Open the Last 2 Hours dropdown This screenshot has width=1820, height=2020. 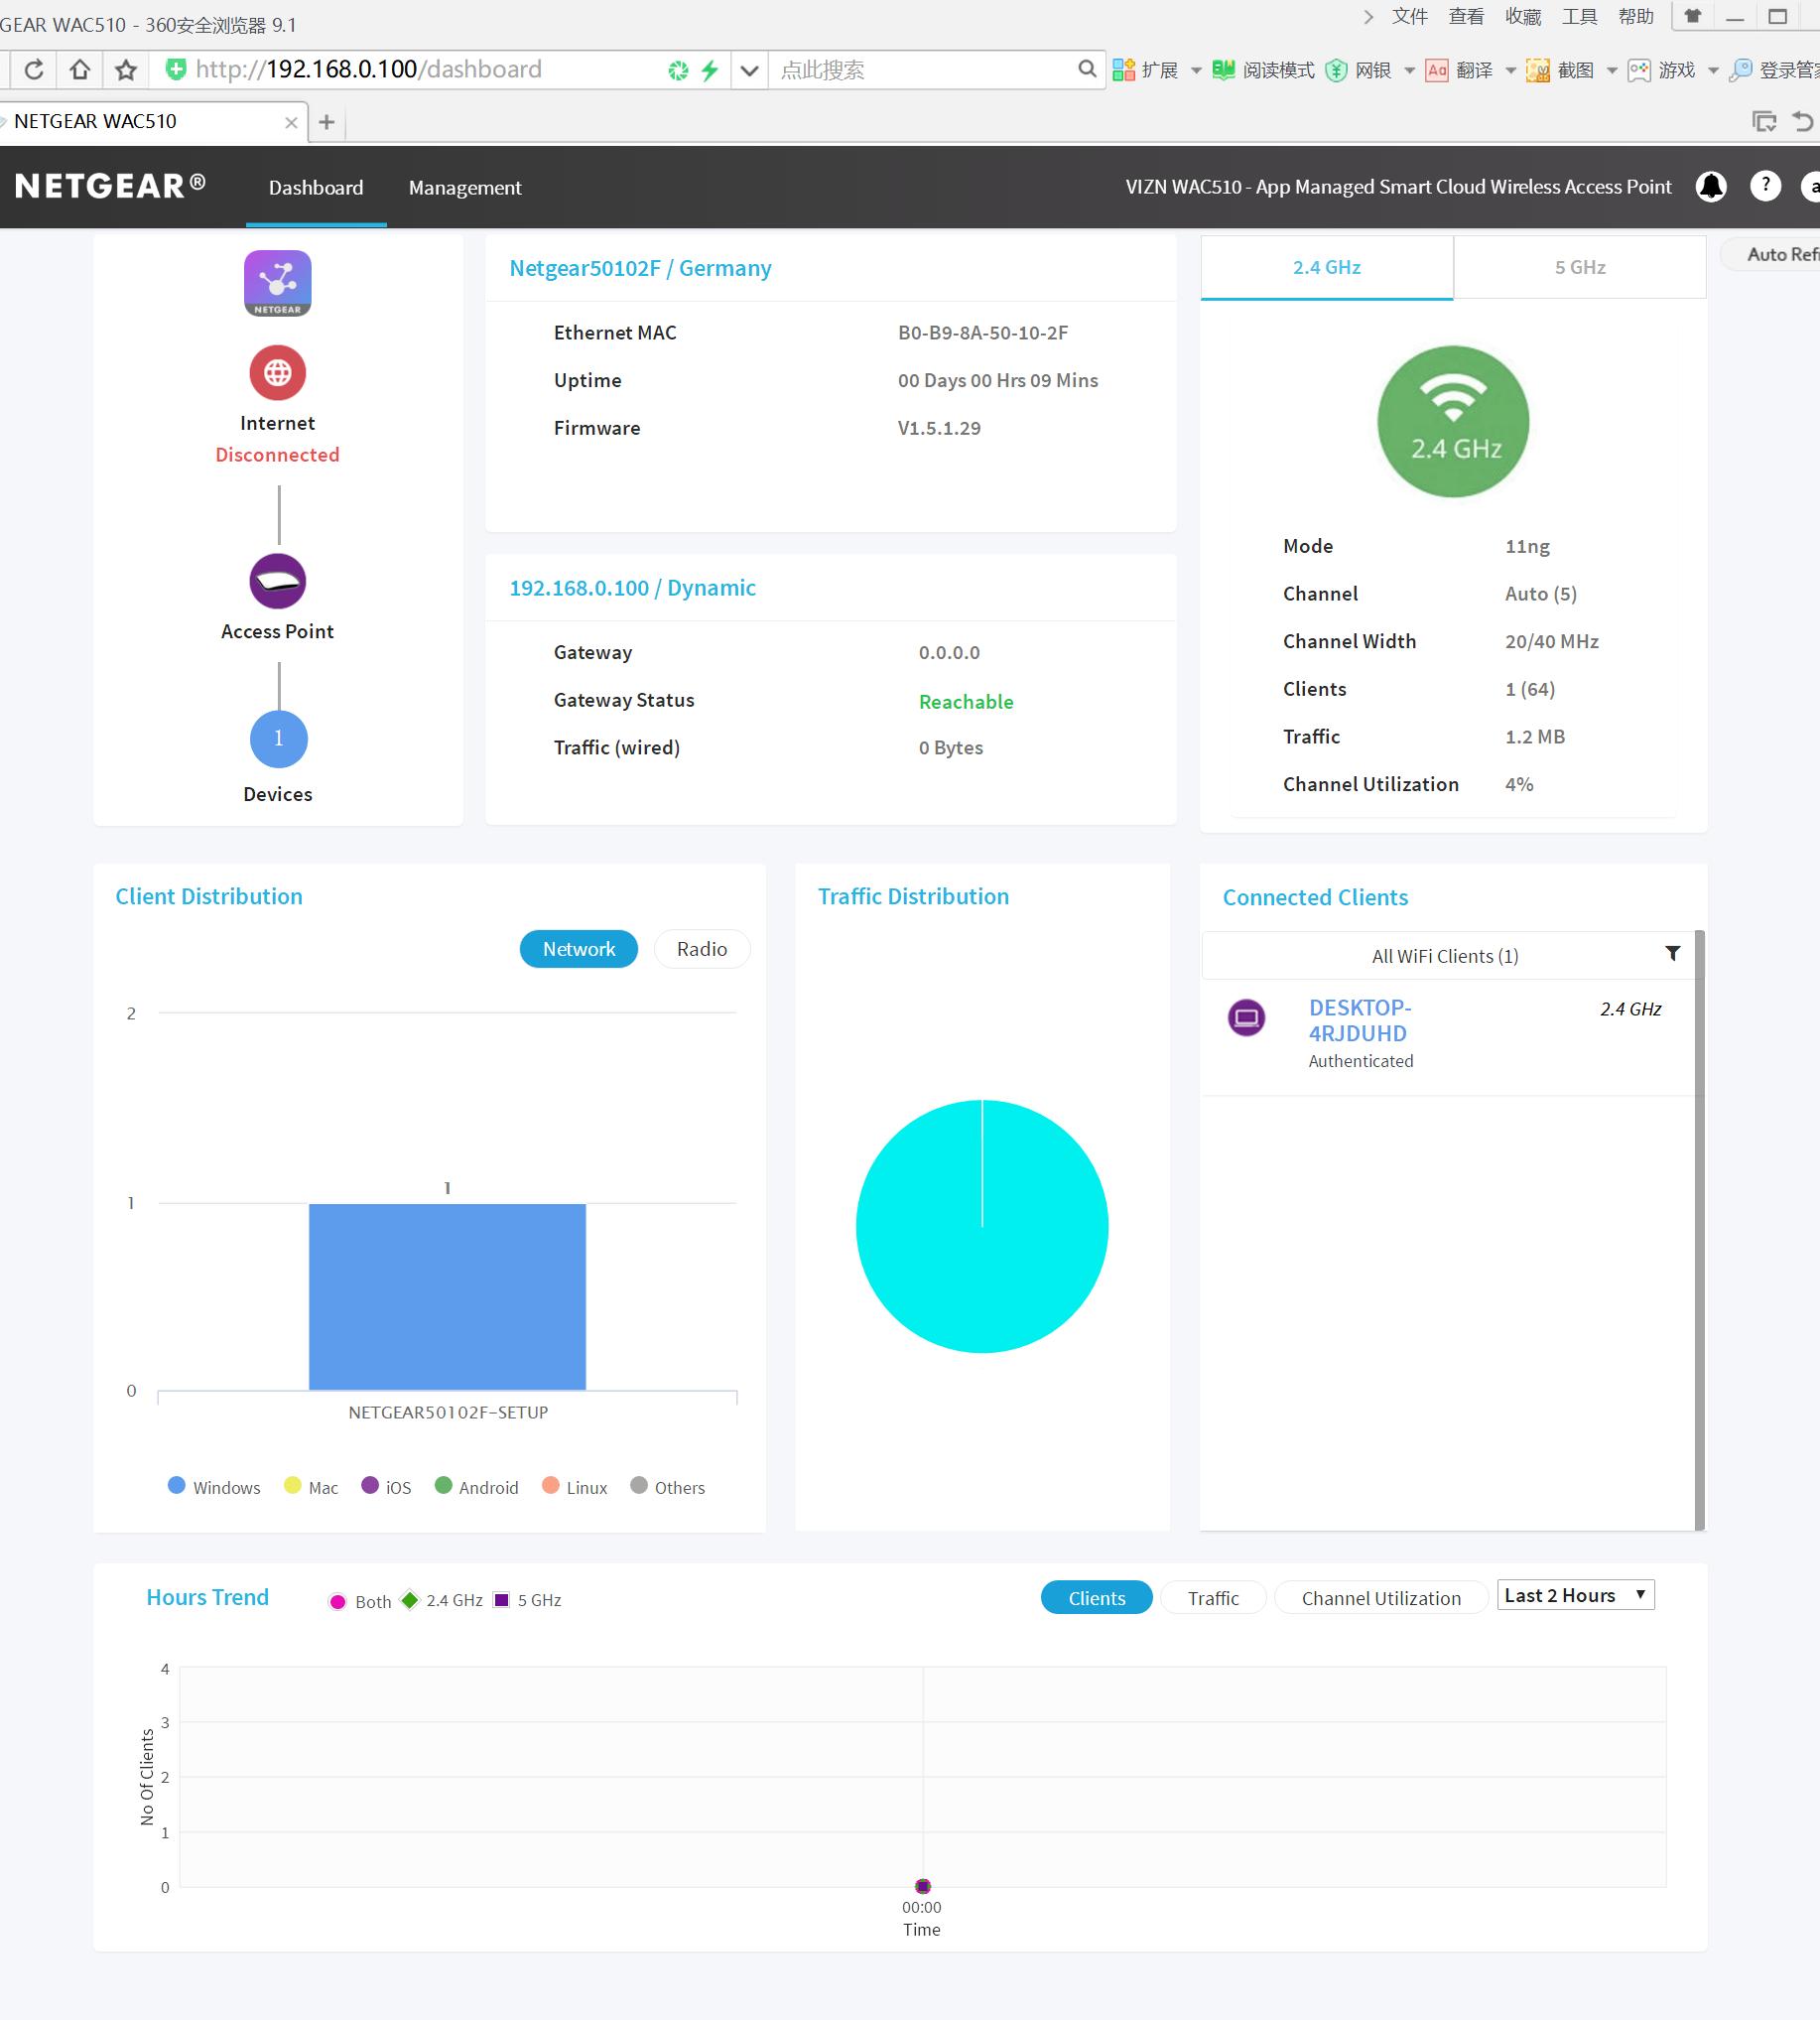pos(1576,1595)
